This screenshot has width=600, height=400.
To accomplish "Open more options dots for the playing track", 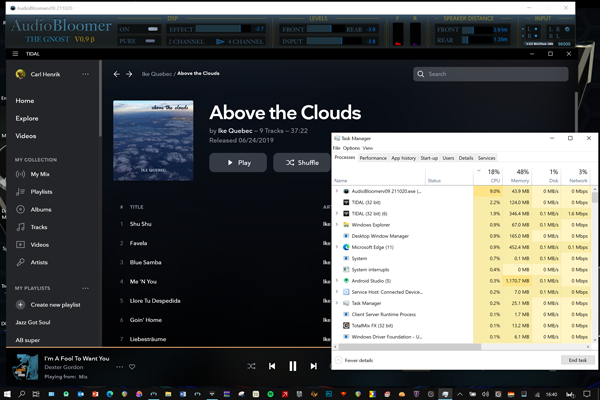I will (120, 367).
